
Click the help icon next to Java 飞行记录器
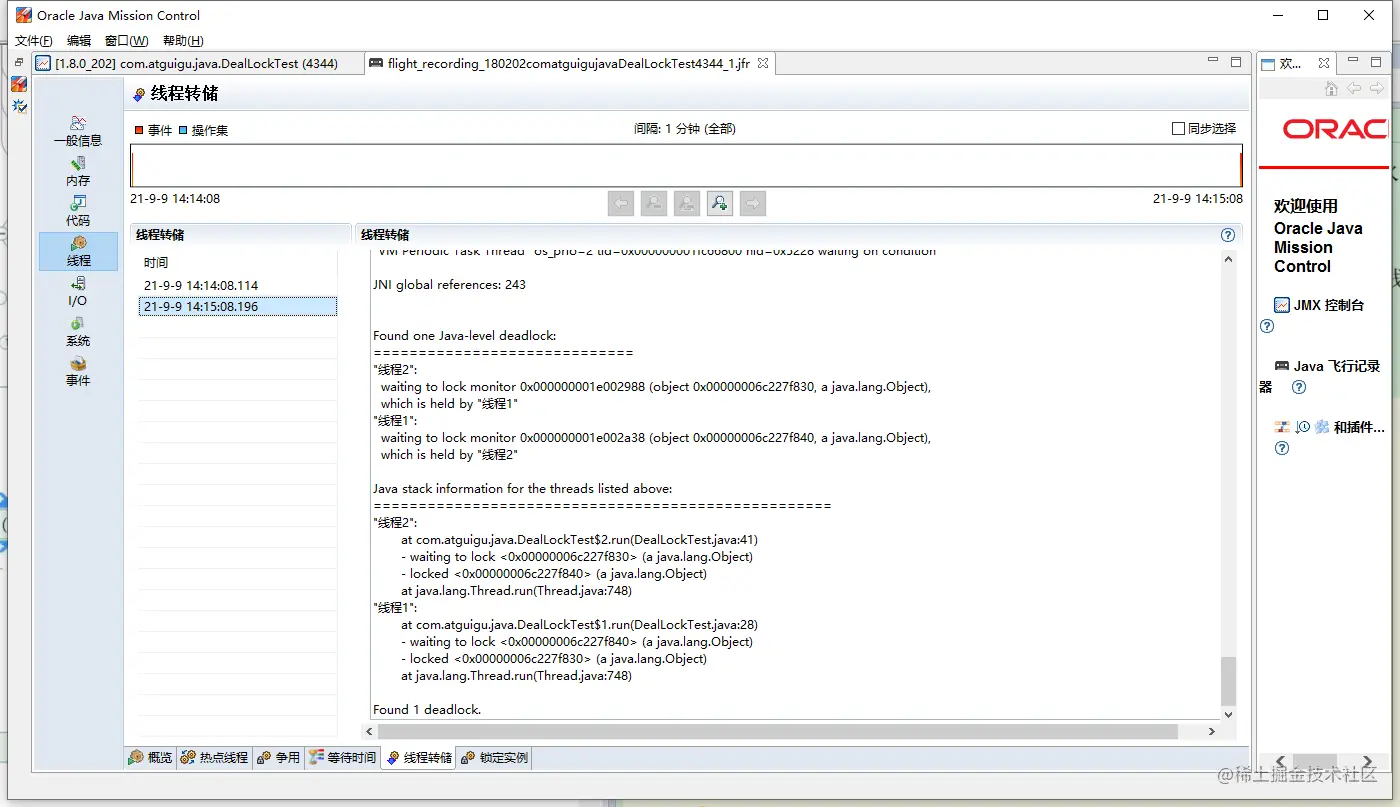tap(1299, 387)
